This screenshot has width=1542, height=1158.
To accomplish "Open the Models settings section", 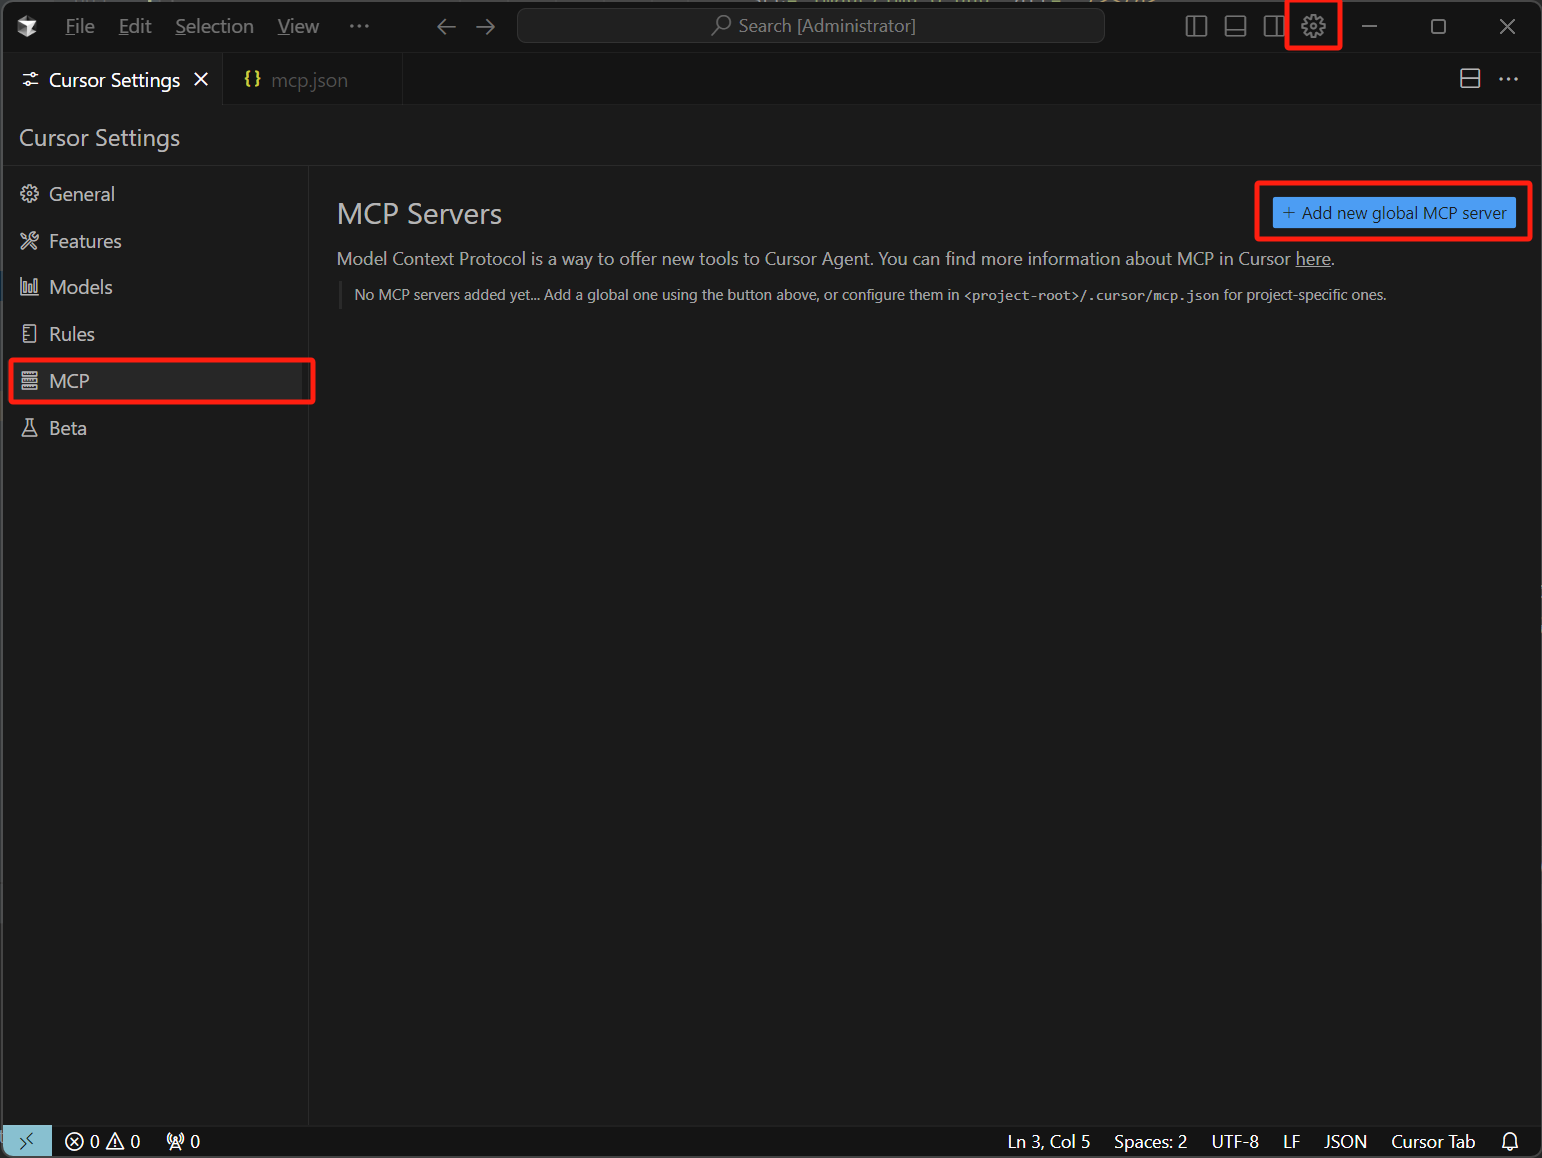I will pos(81,287).
